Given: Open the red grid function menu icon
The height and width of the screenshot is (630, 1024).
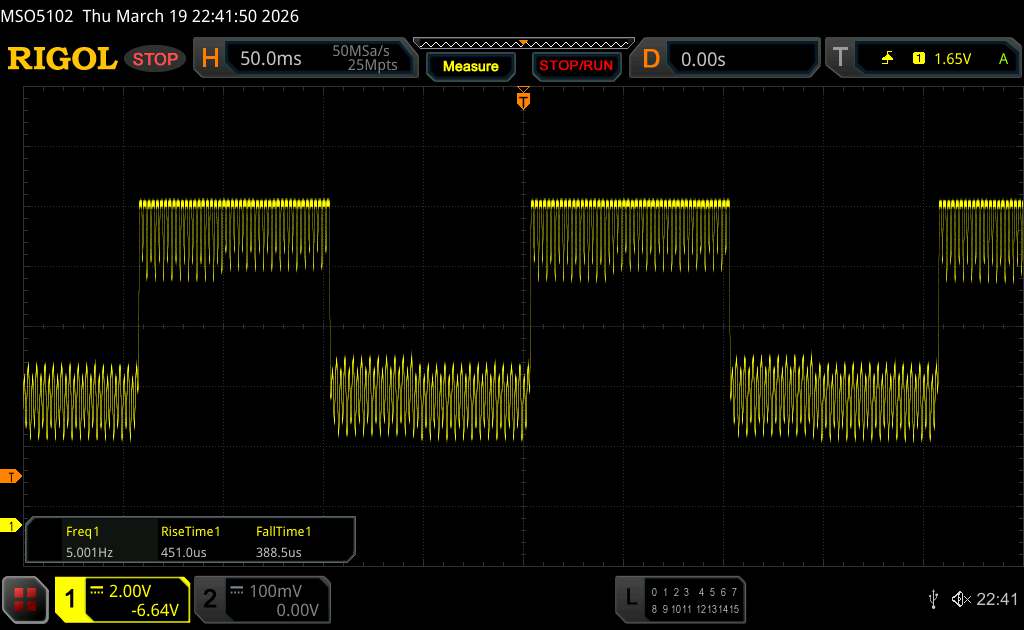Looking at the screenshot, I should coord(26,599).
